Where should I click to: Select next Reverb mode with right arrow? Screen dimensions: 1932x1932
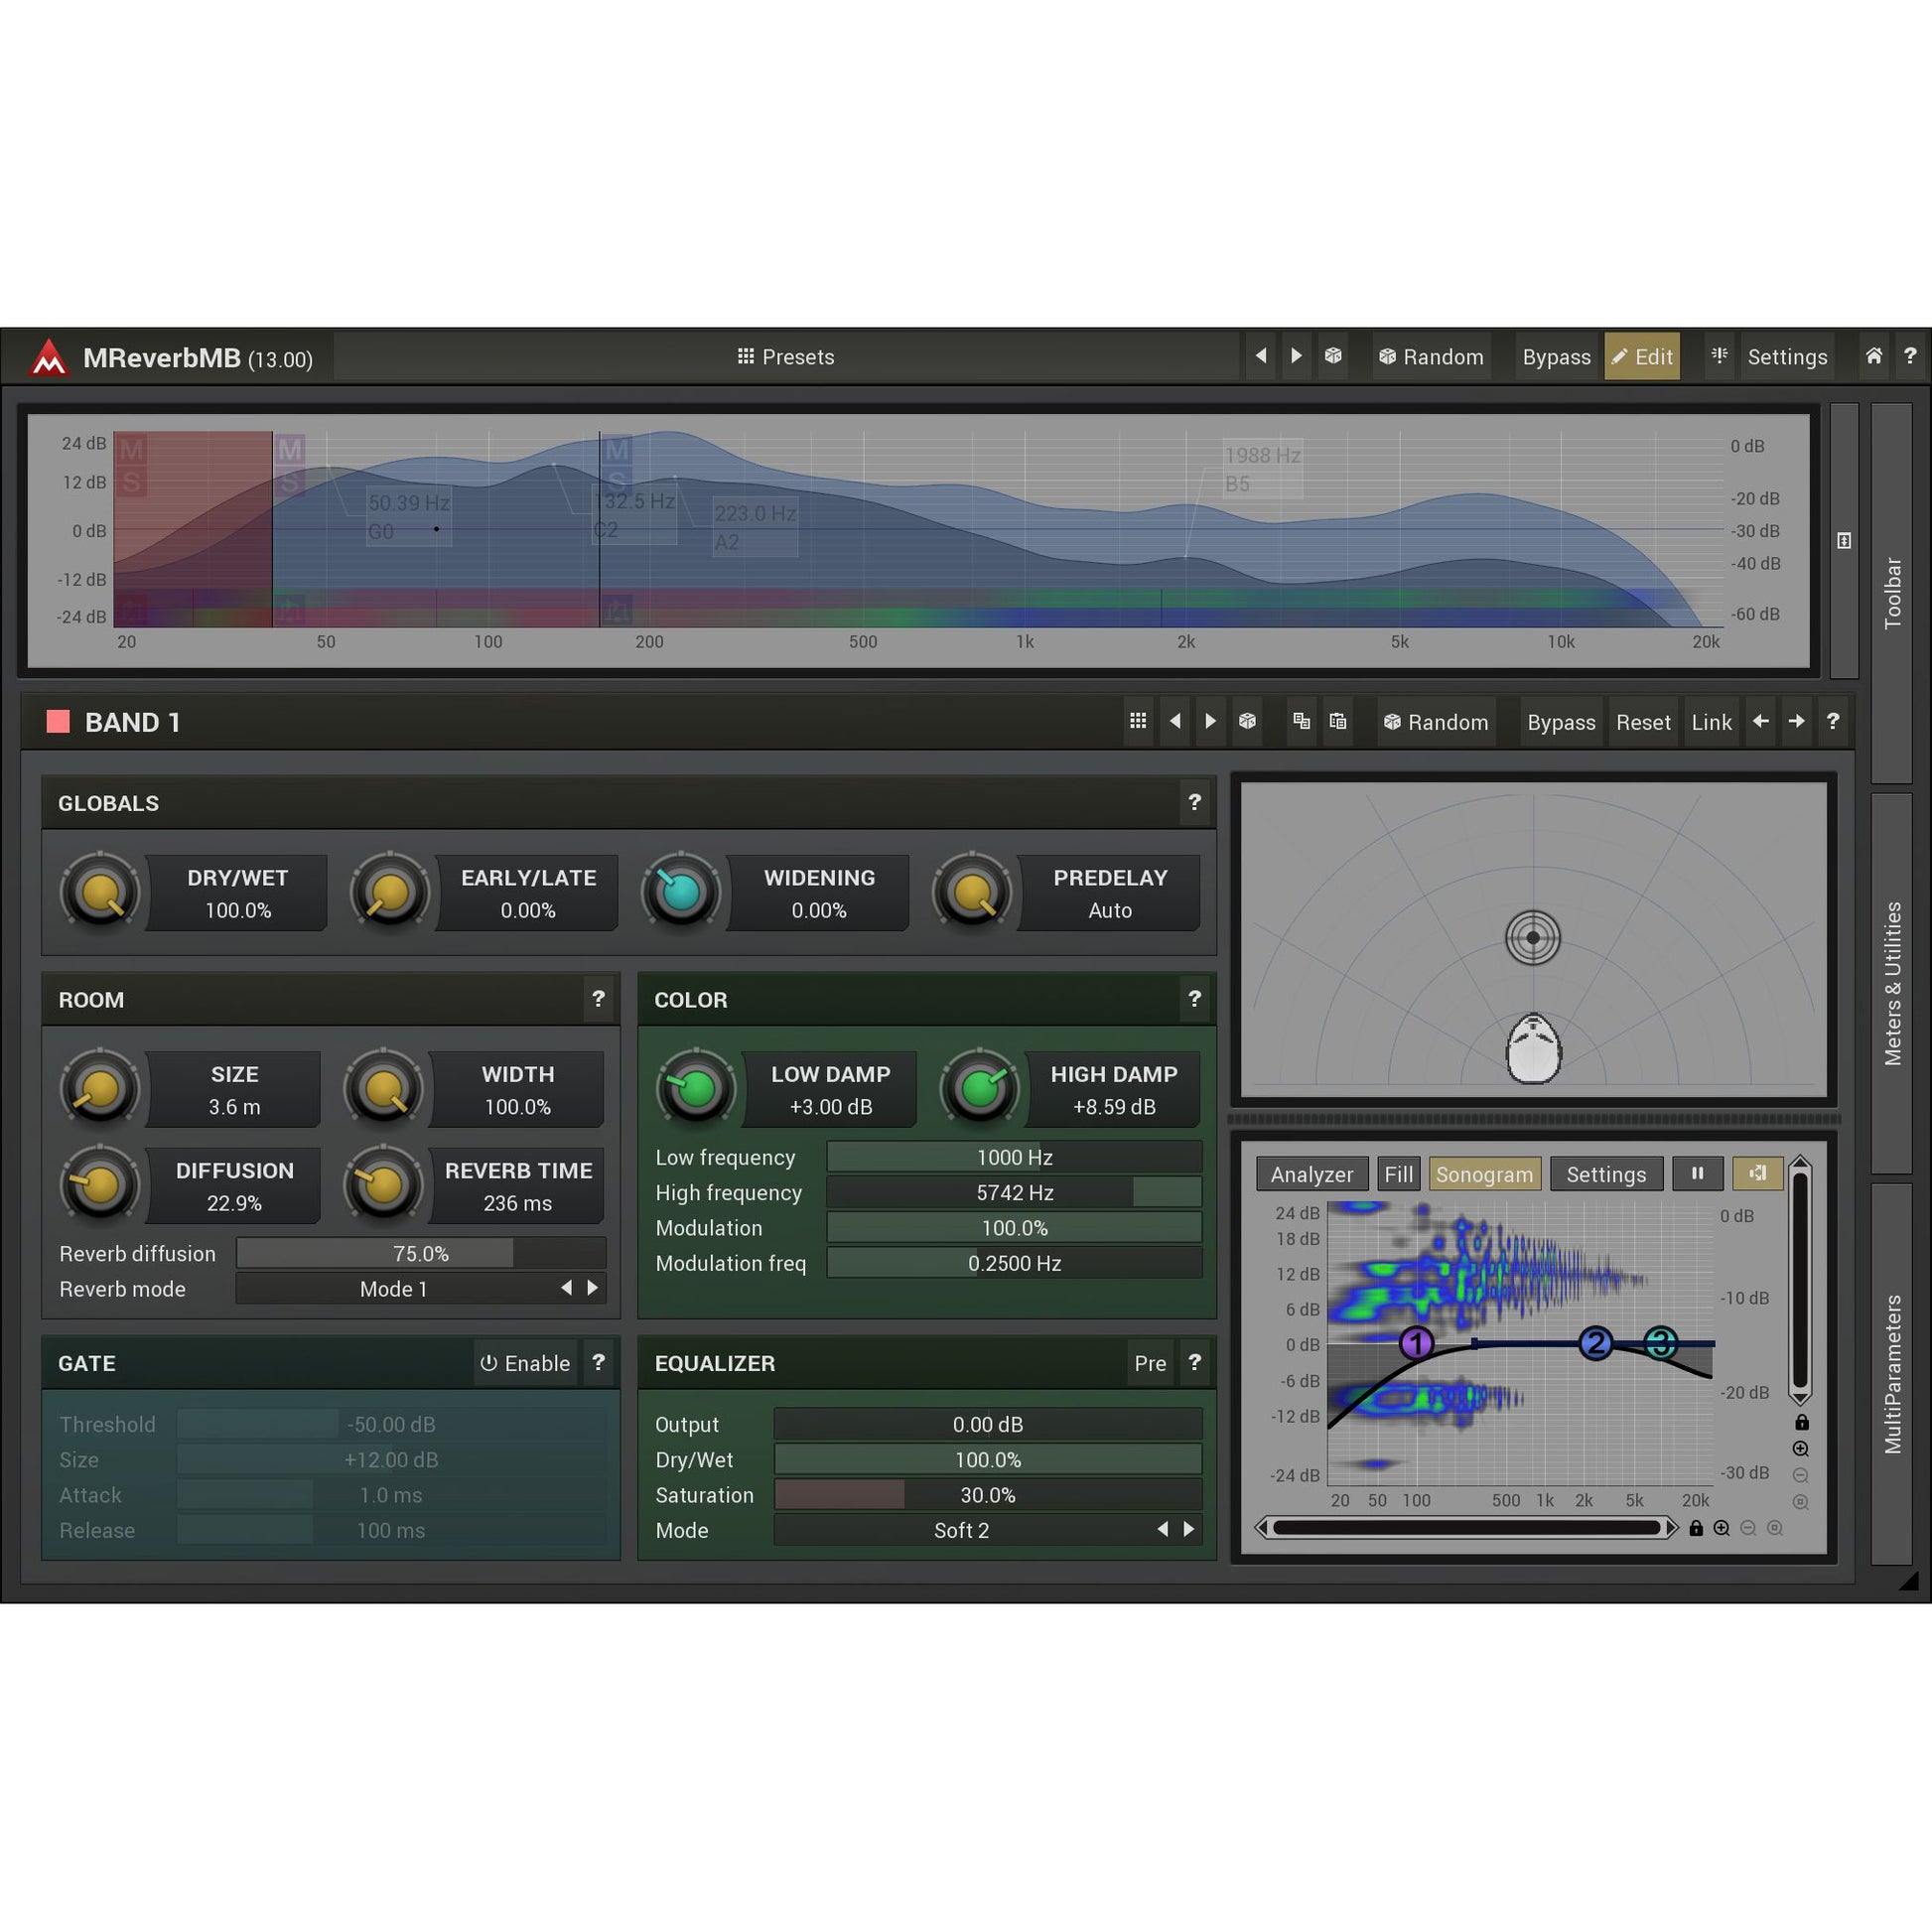pyautogui.click(x=593, y=1288)
